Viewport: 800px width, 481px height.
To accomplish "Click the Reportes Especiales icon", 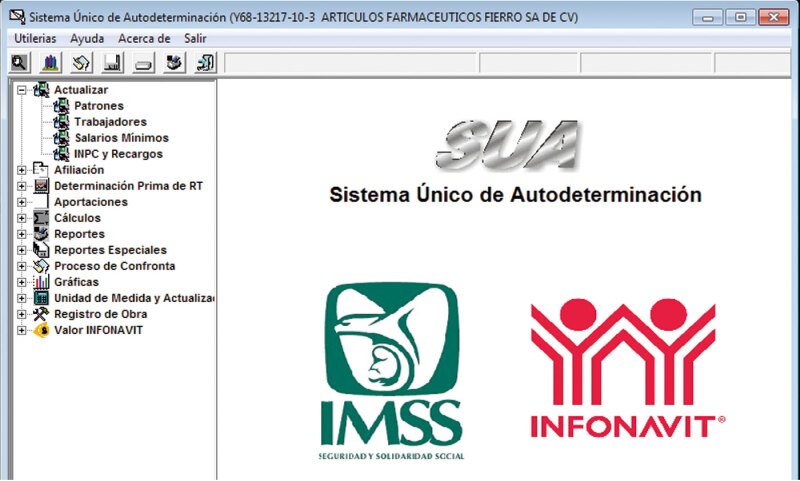I will tap(41, 250).
